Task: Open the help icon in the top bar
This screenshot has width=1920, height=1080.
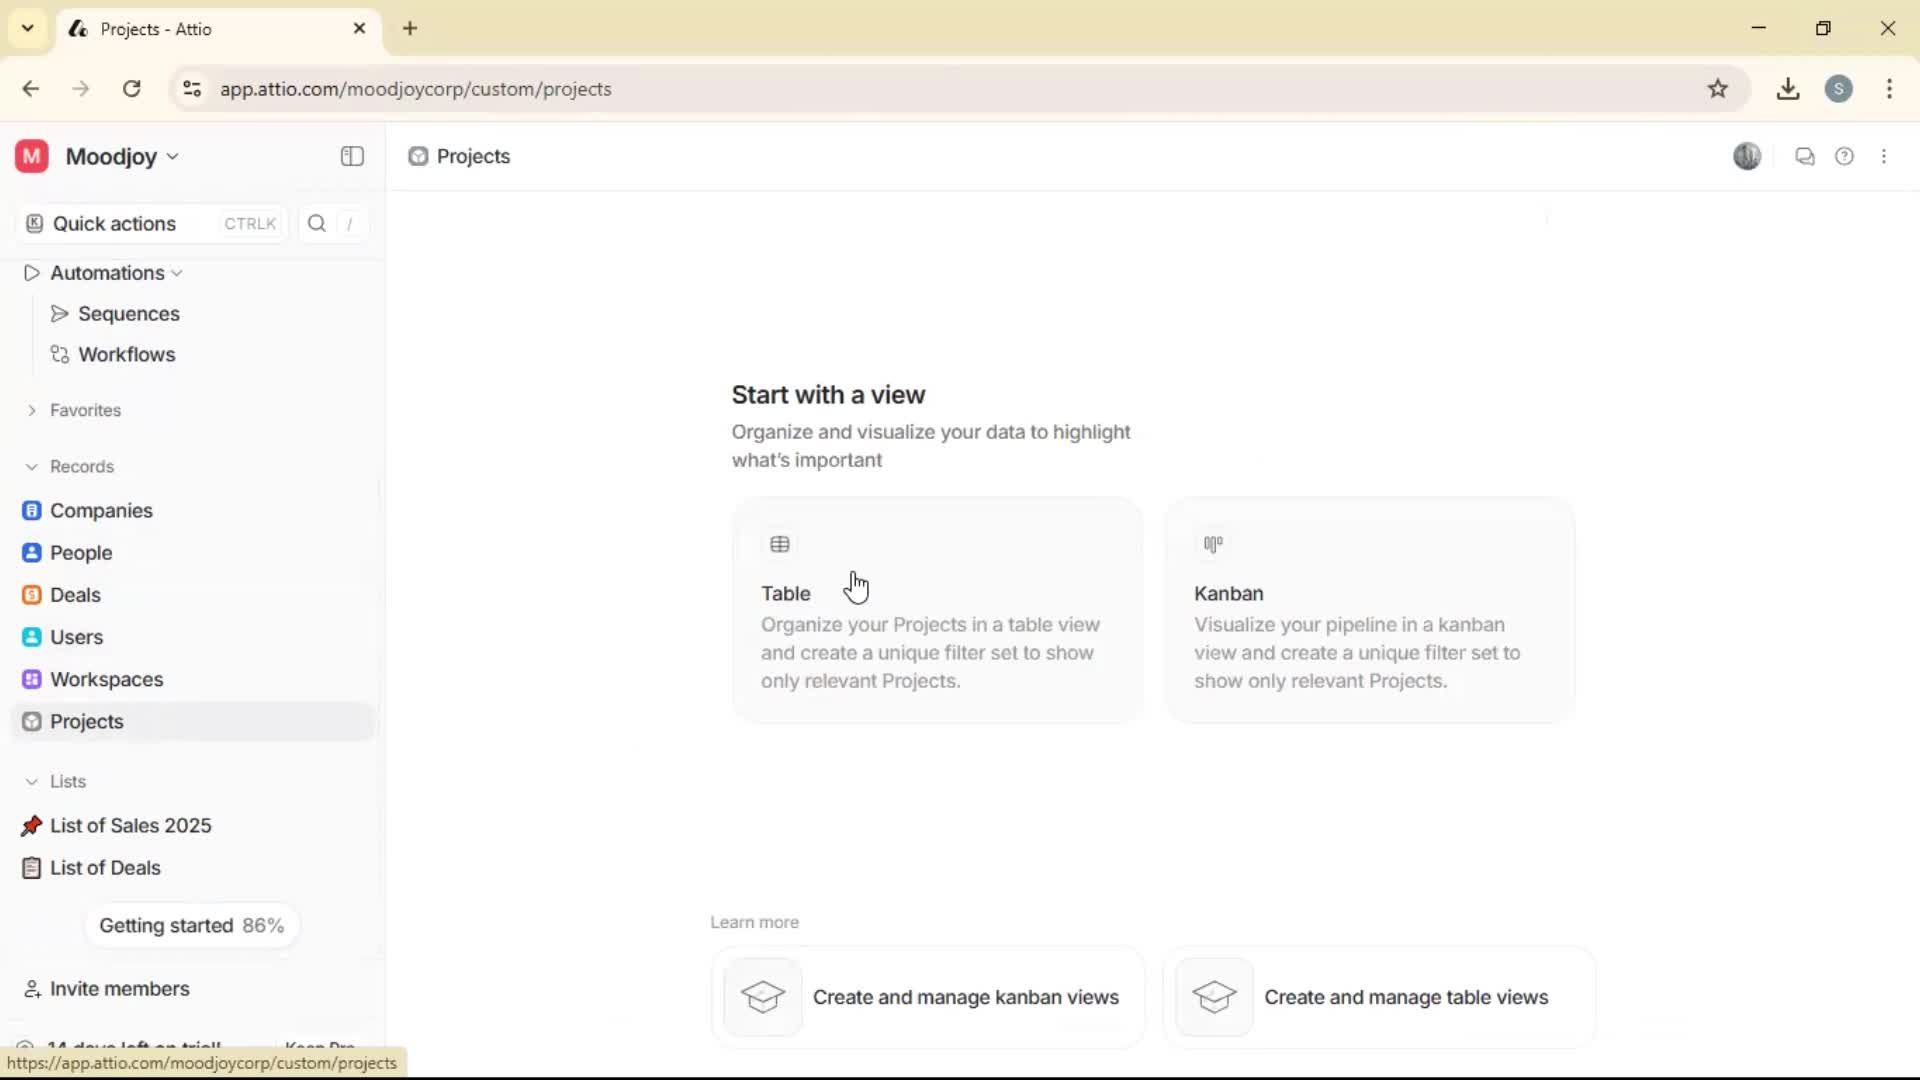Action: pos(1845,156)
